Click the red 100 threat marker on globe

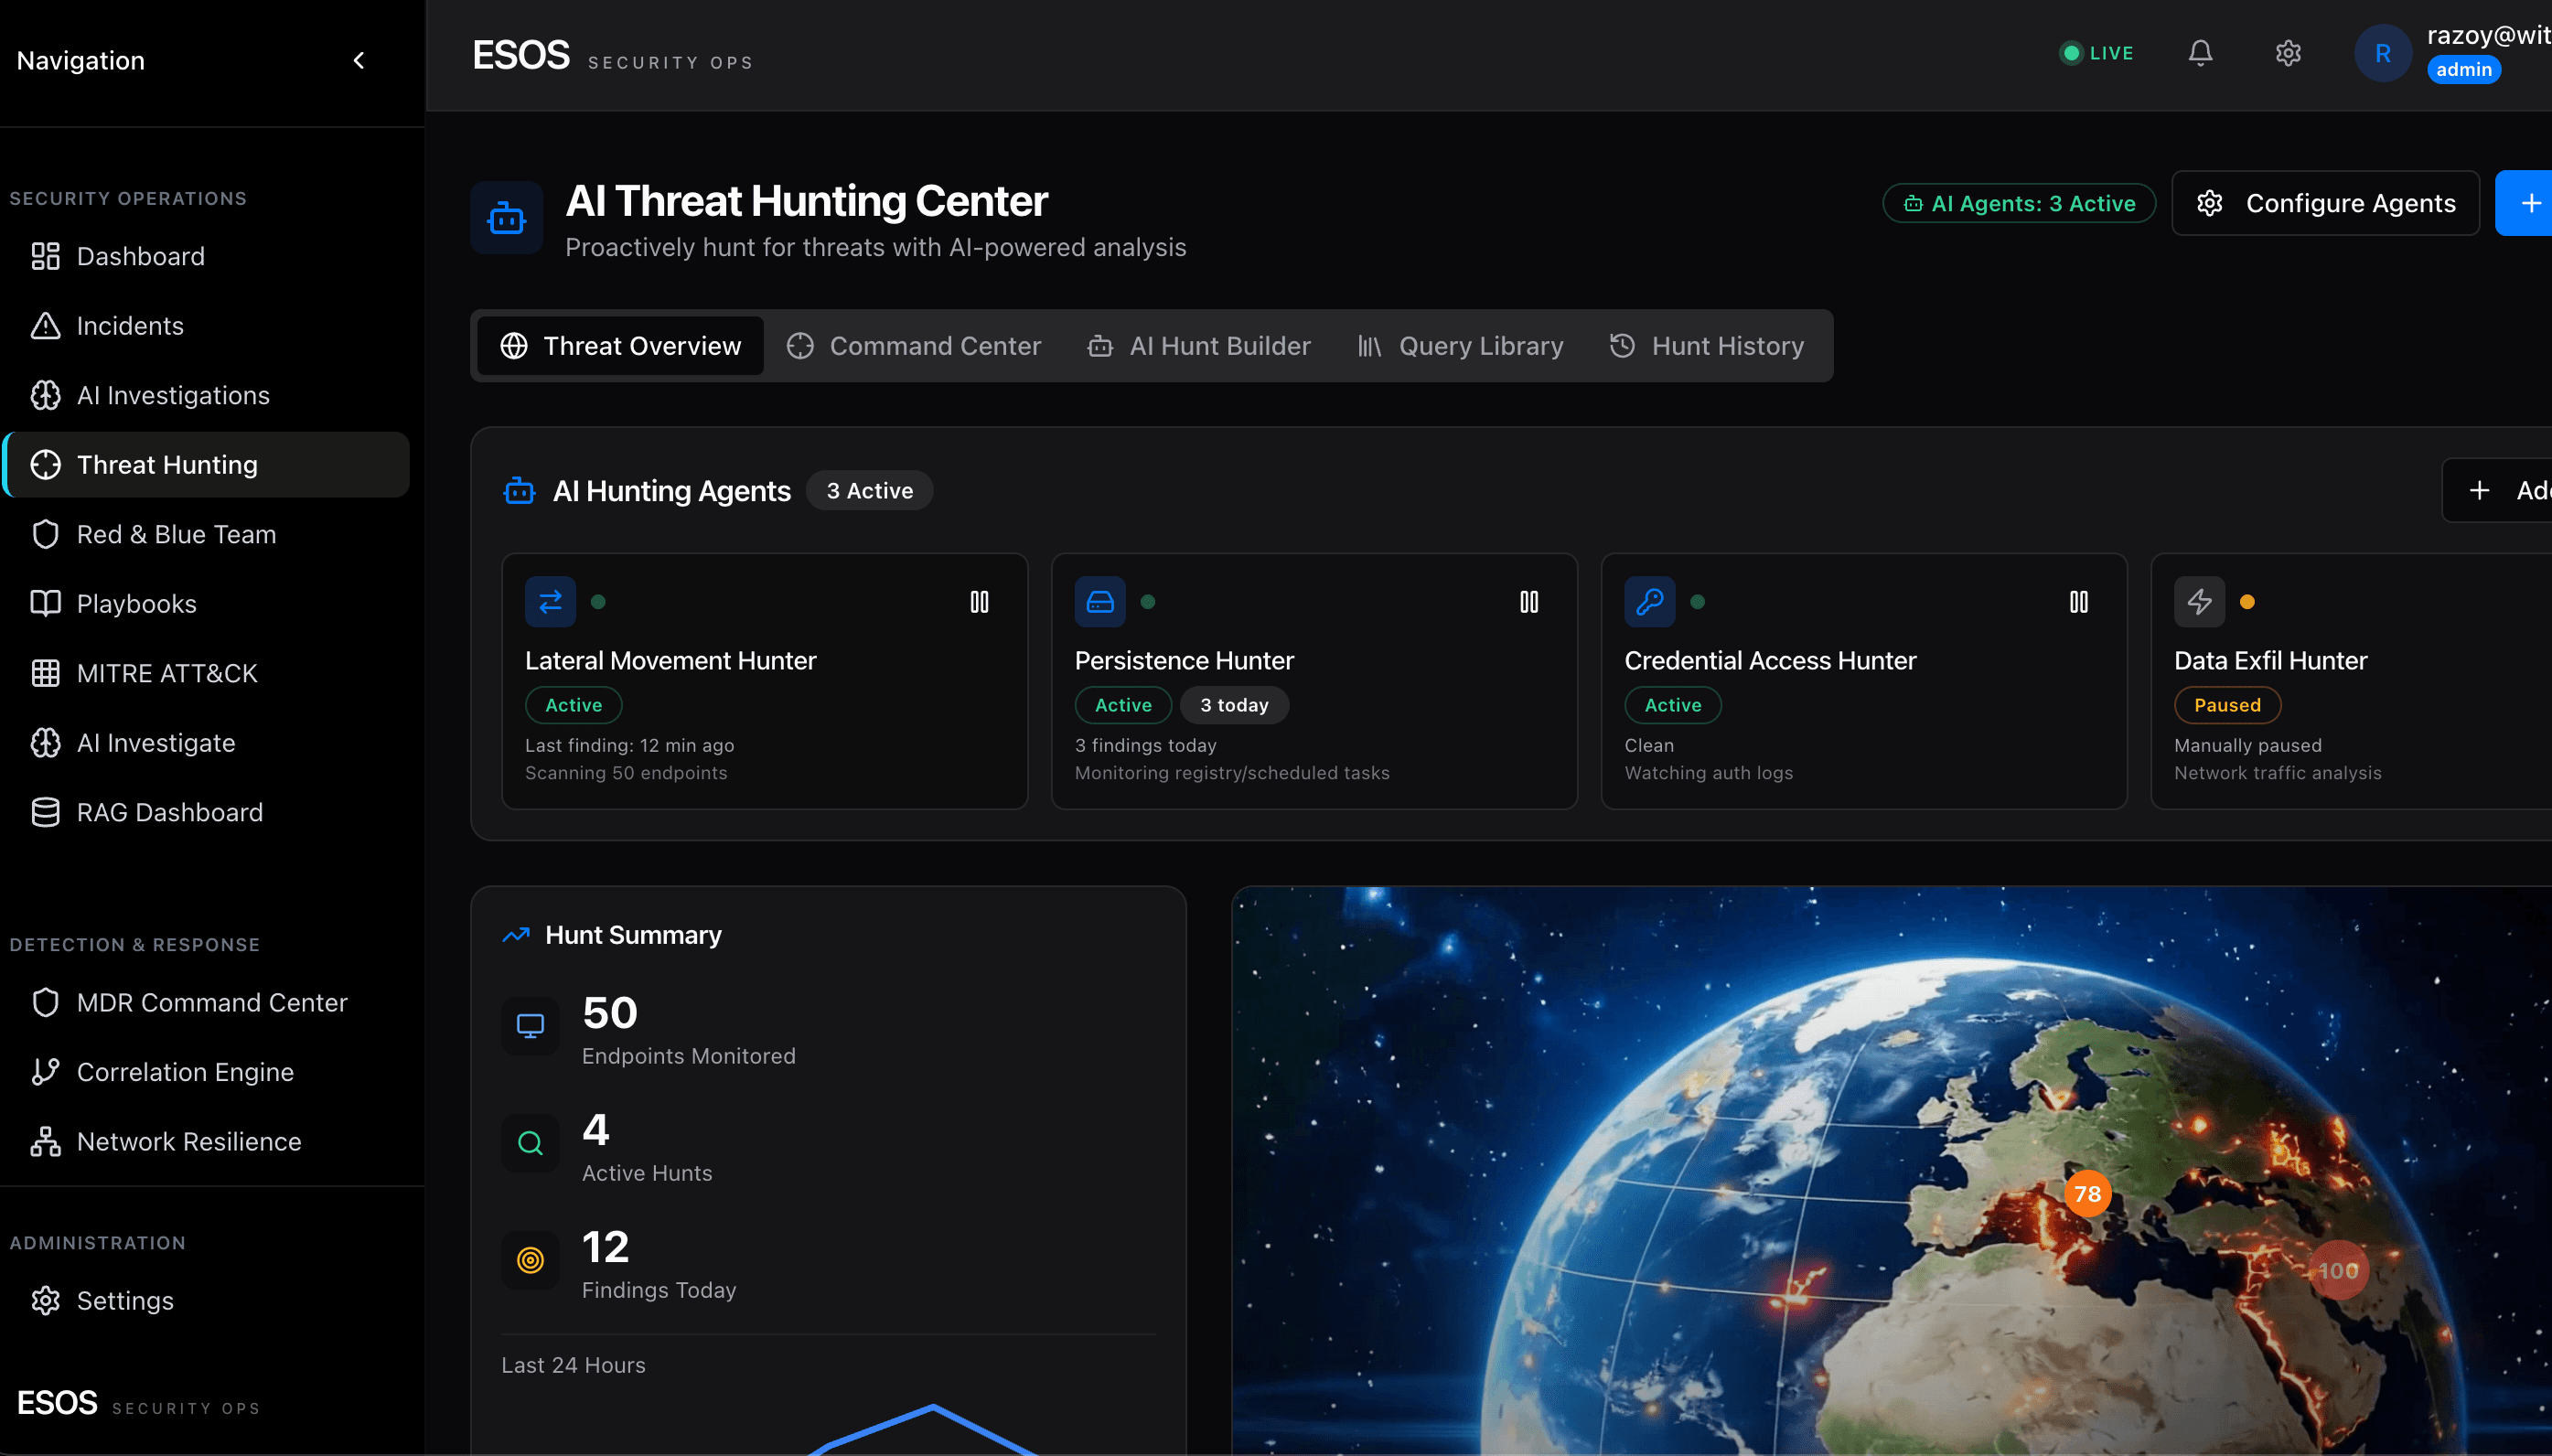[2338, 1270]
